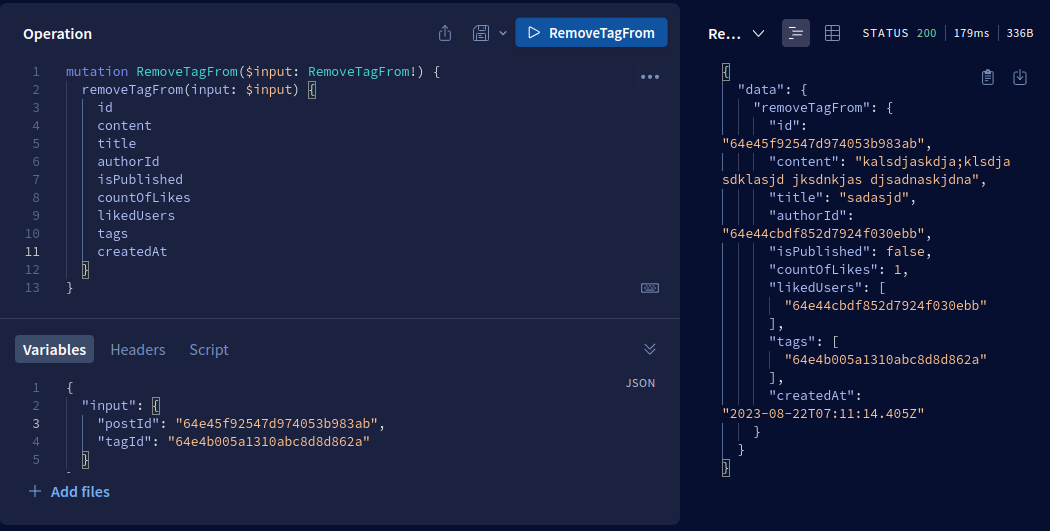Run the RemoveTagFrom mutation

pos(591,33)
